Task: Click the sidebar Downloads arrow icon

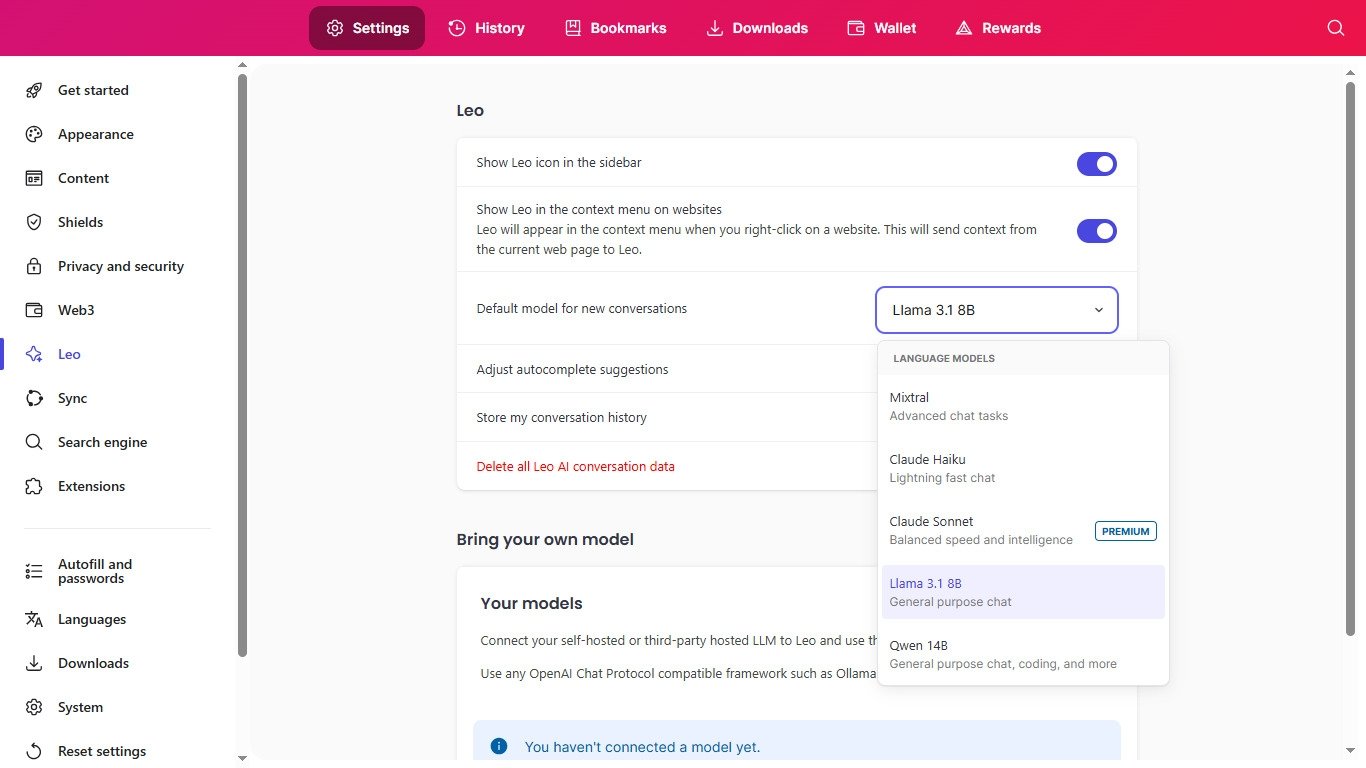Action: 34,663
